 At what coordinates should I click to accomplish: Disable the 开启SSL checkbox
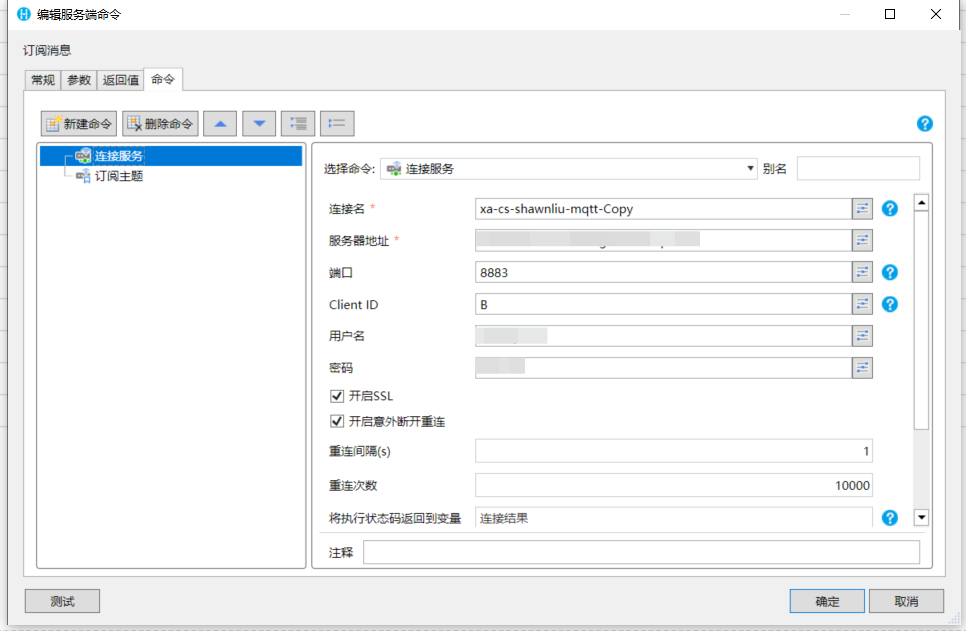coord(337,396)
